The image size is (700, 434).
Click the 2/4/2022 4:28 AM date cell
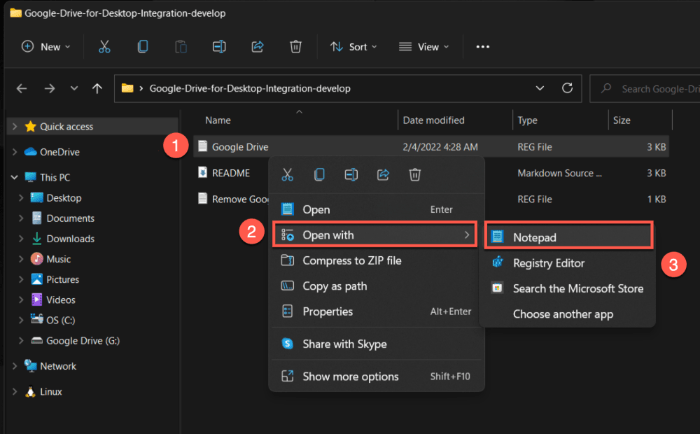coord(440,147)
